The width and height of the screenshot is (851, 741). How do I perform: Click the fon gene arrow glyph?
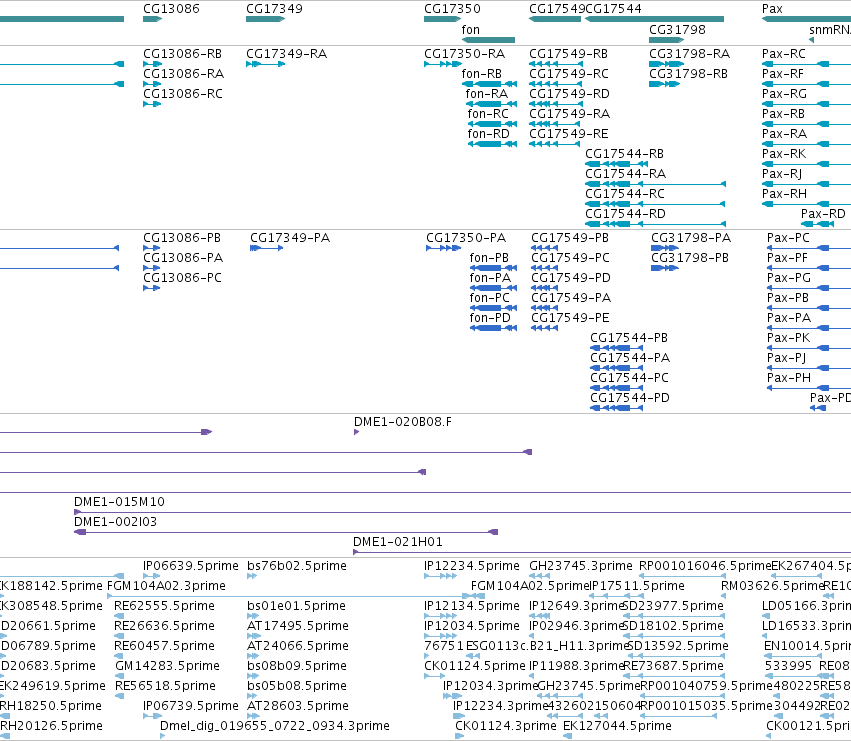click(488, 40)
